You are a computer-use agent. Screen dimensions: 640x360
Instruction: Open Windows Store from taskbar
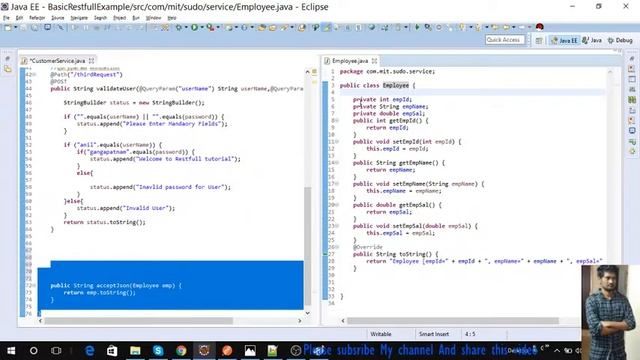point(112,351)
